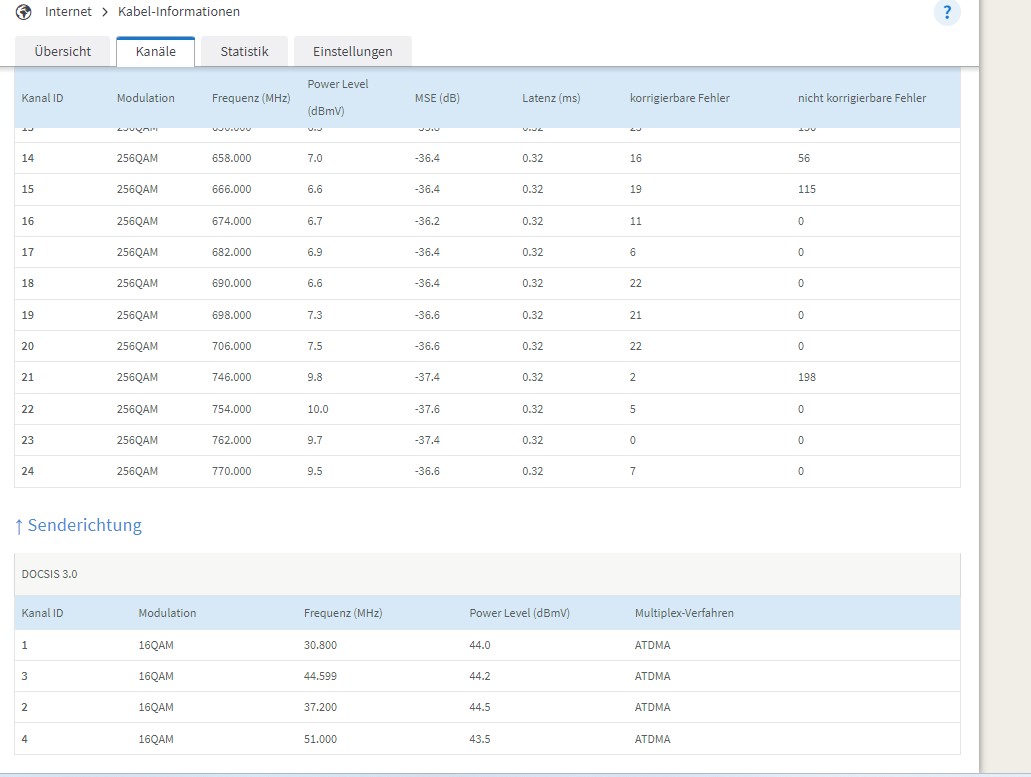Open the Übersicht tab

click(63, 51)
